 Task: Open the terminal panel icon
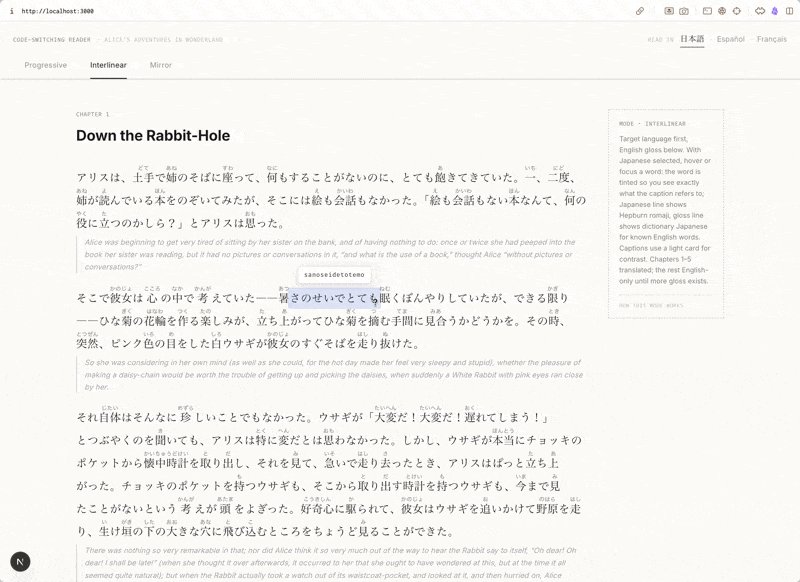(707, 11)
